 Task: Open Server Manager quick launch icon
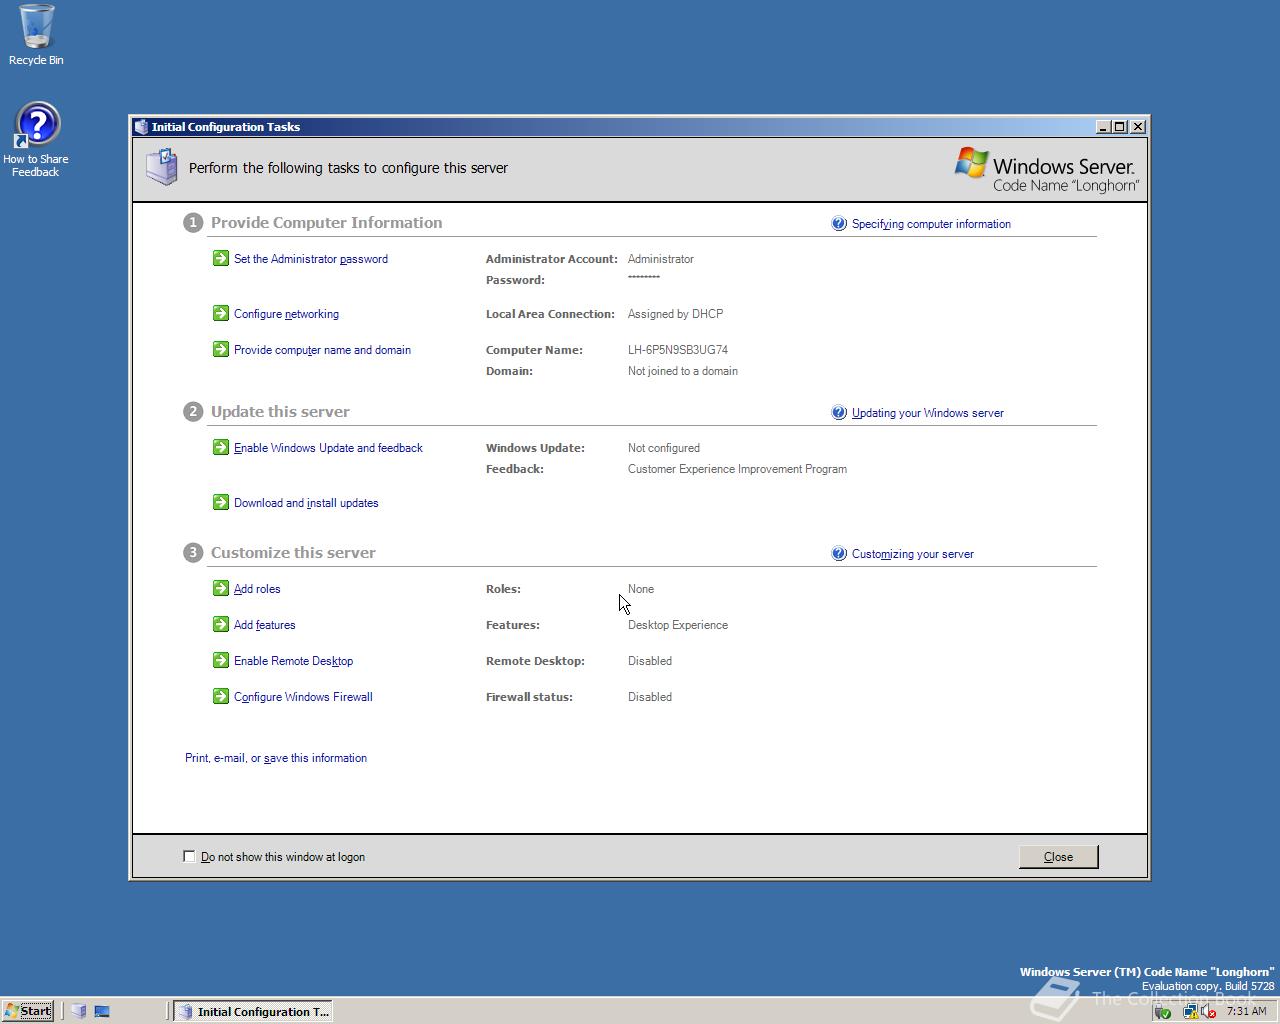[x=79, y=1011]
